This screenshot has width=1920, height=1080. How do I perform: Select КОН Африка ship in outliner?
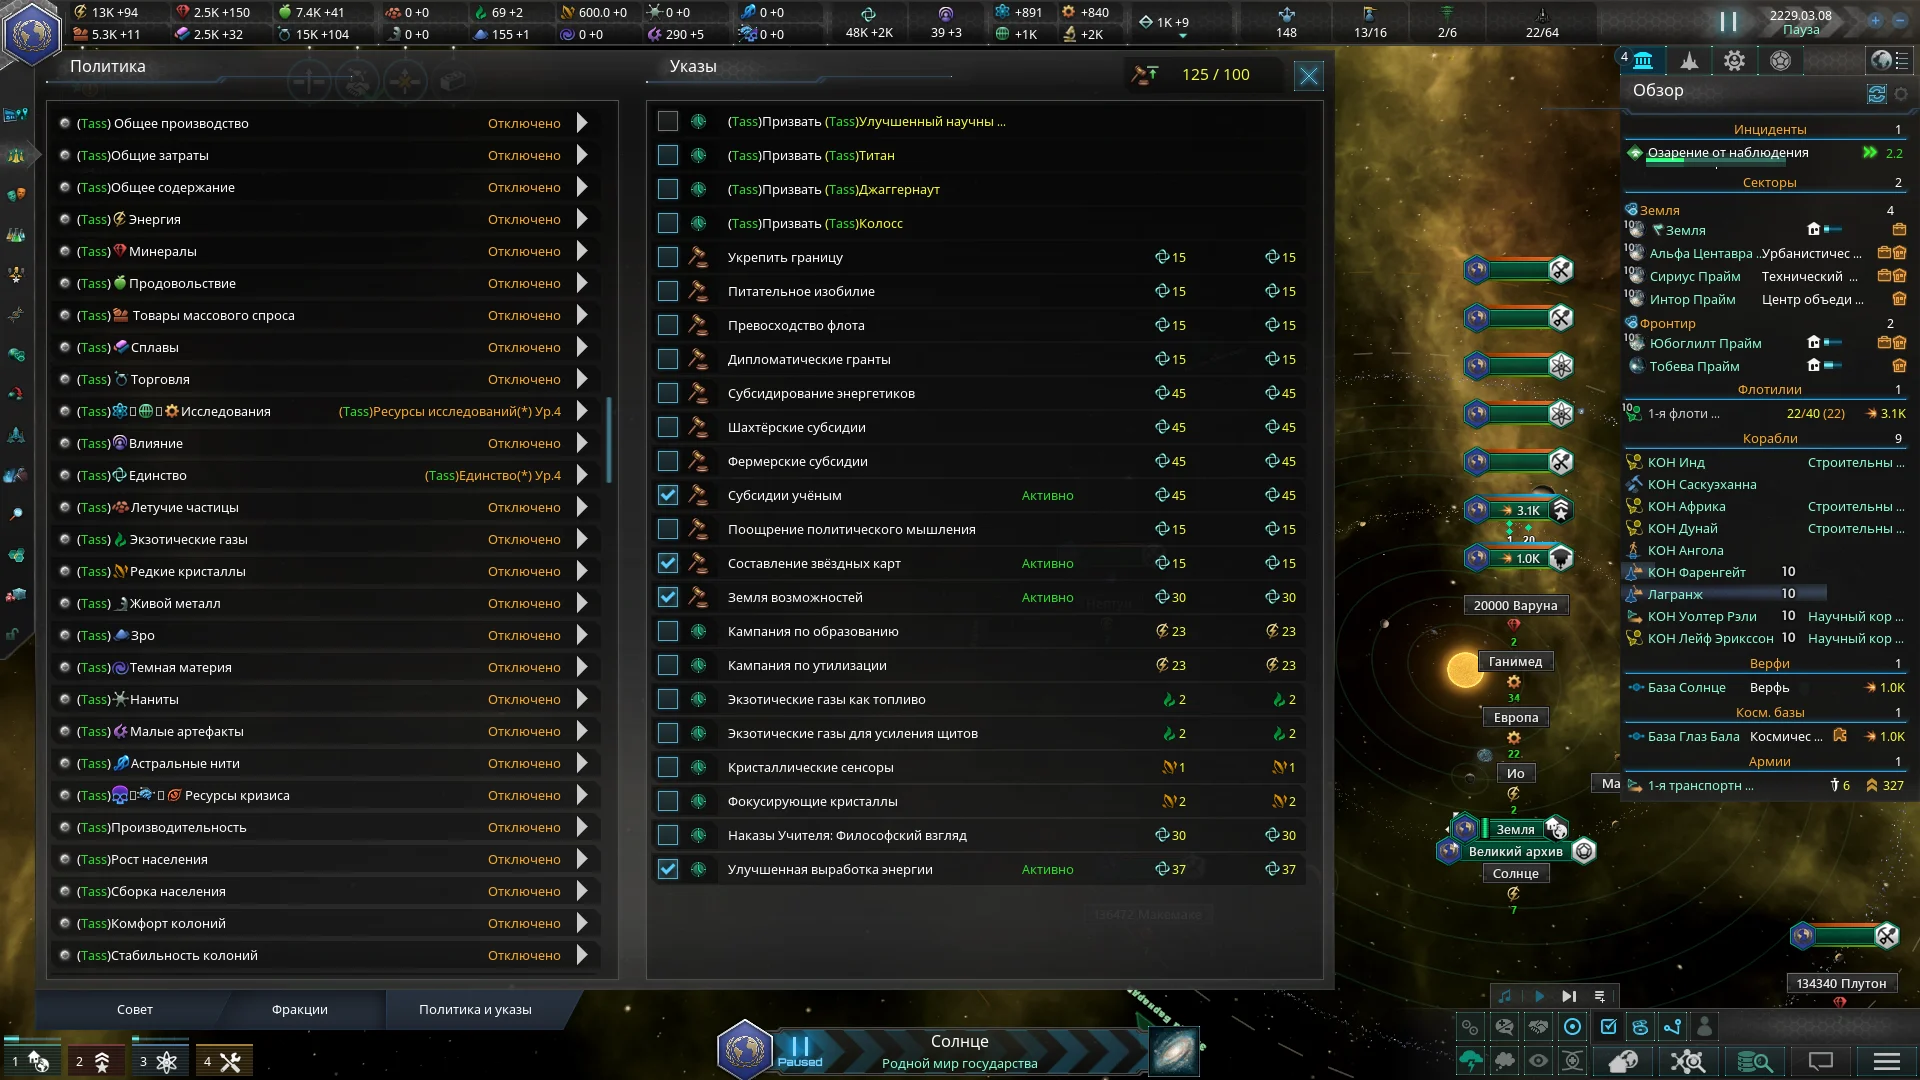pos(1686,506)
